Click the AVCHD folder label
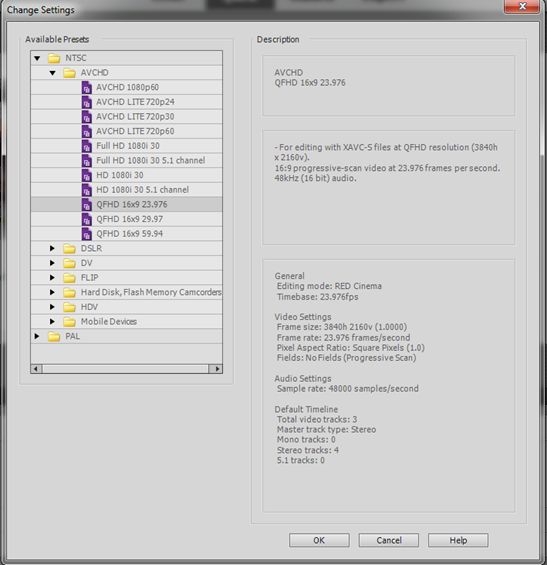This screenshot has height=565, width=547. (x=94, y=73)
